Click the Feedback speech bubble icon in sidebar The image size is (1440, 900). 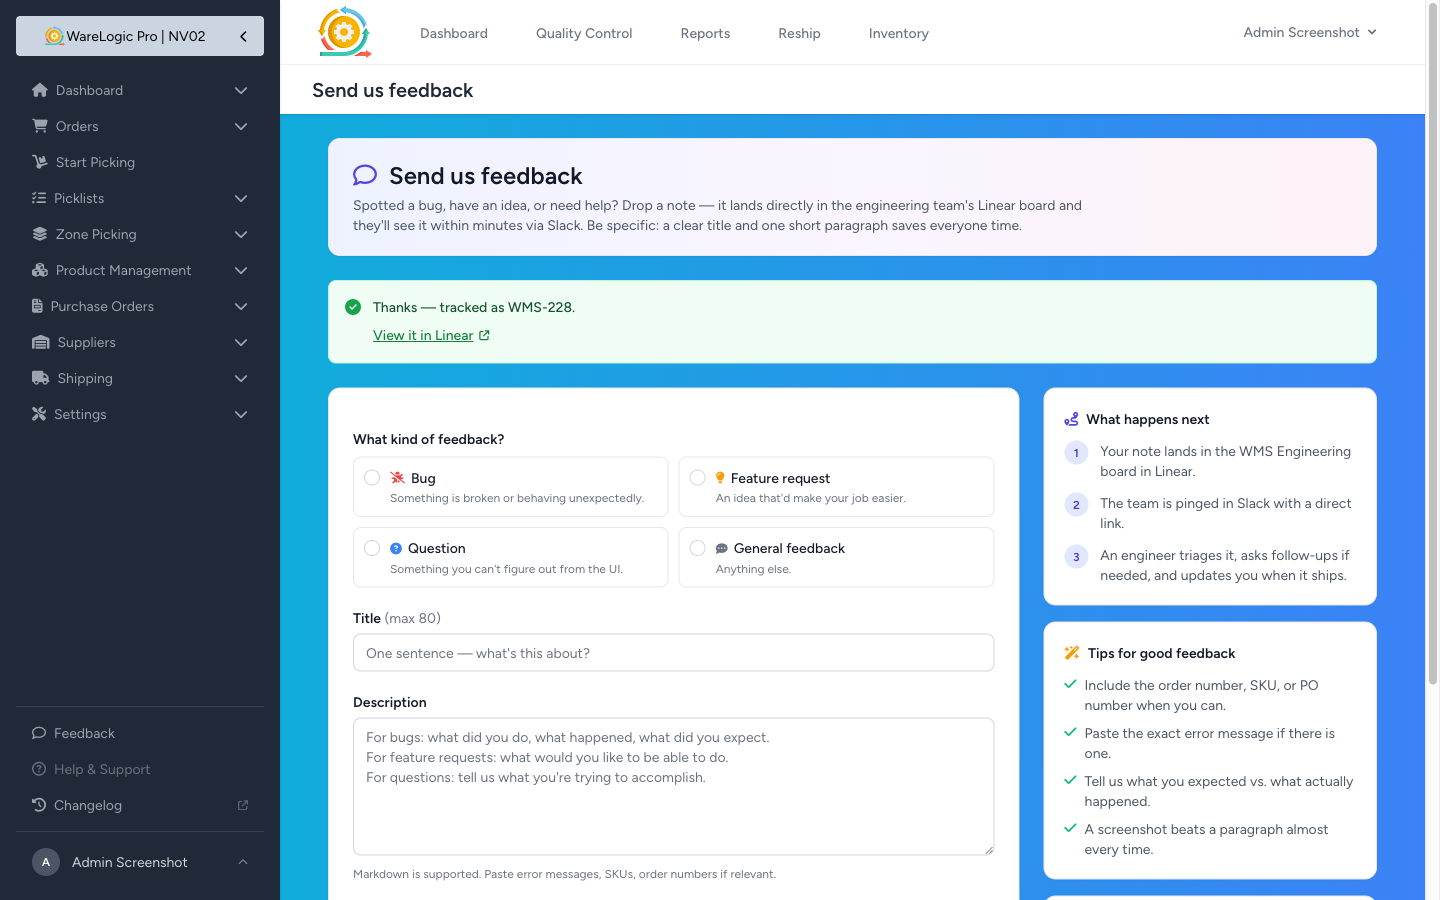pyautogui.click(x=39, y=733)
